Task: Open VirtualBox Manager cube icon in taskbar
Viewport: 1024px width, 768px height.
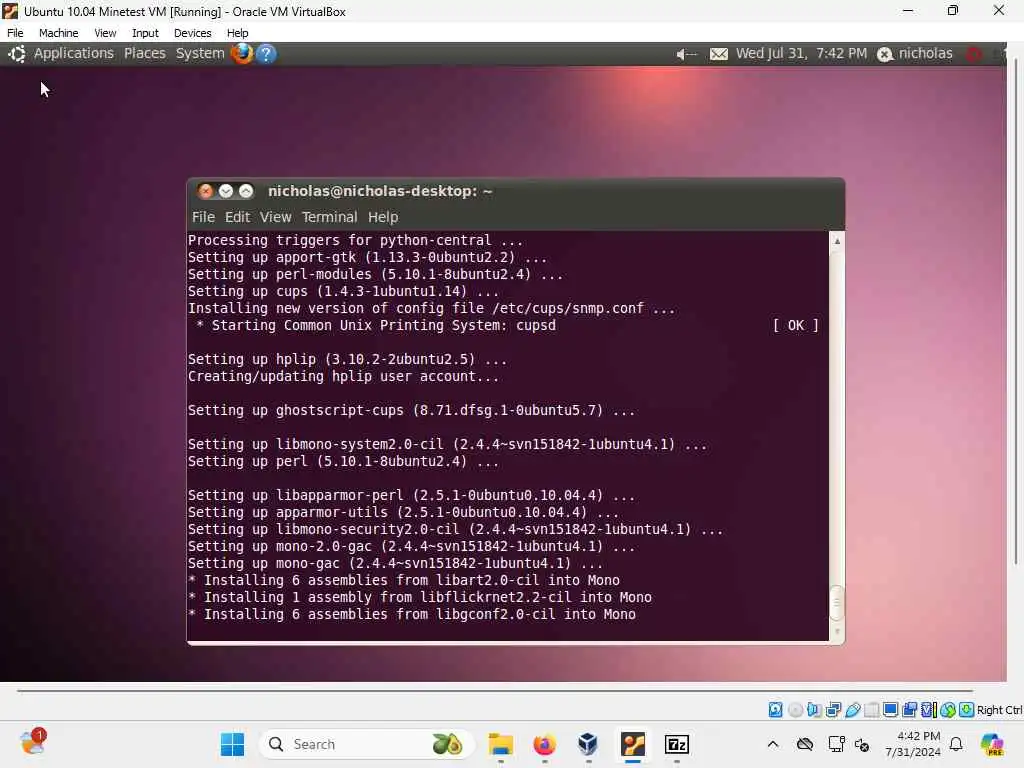Action: click(588, 744)
